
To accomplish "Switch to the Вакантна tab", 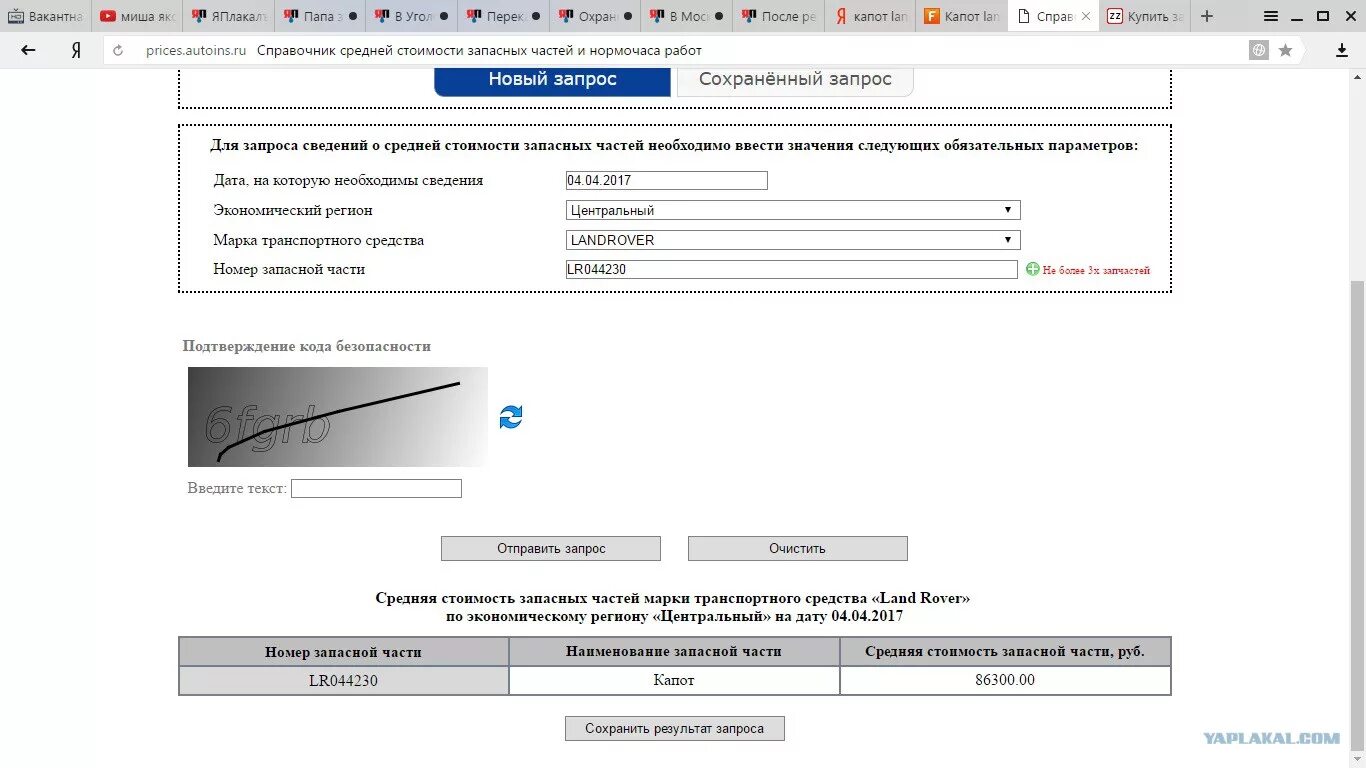I will pyautogui.click(x=46, y=16).
